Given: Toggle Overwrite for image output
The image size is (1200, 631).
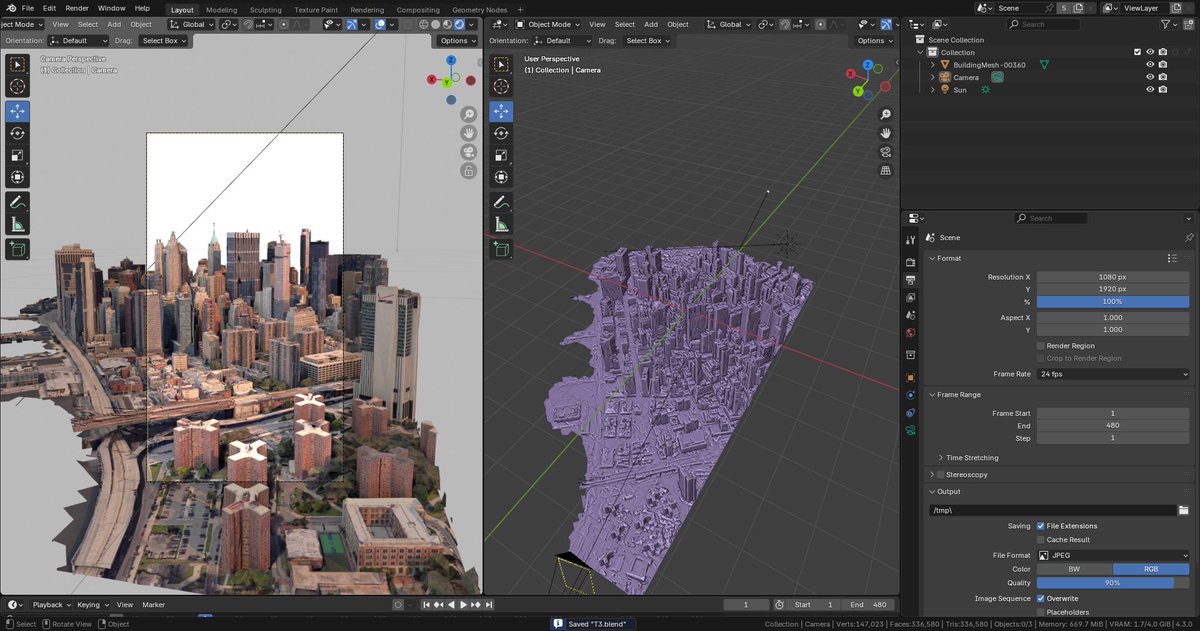Looking at the screenshot, I should (1040, 598).
